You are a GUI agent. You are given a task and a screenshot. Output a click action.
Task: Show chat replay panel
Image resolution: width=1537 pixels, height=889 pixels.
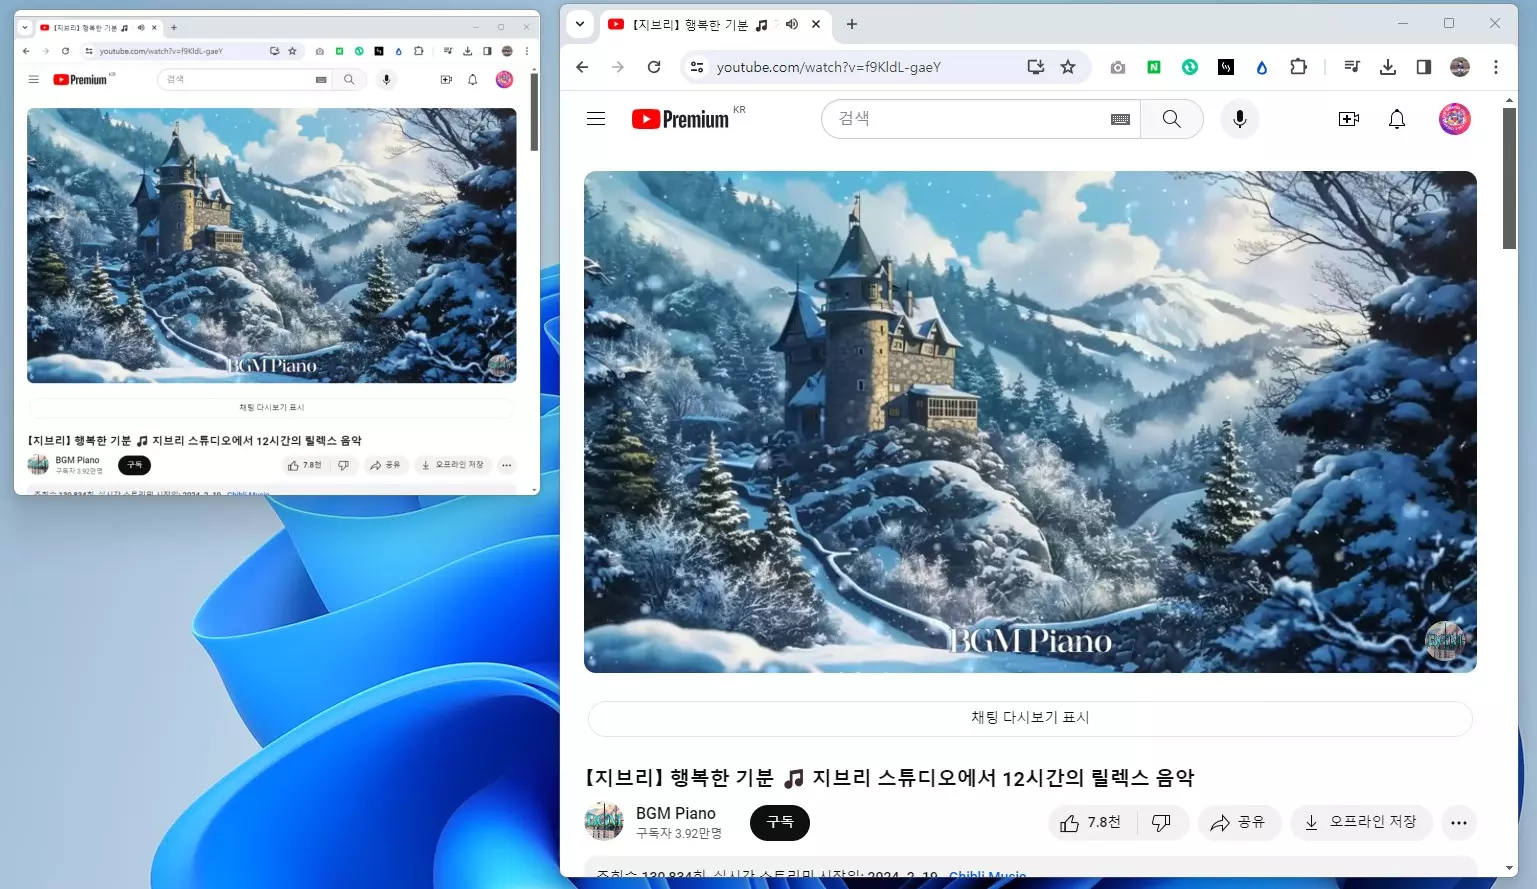click(x=1030, y=717)
